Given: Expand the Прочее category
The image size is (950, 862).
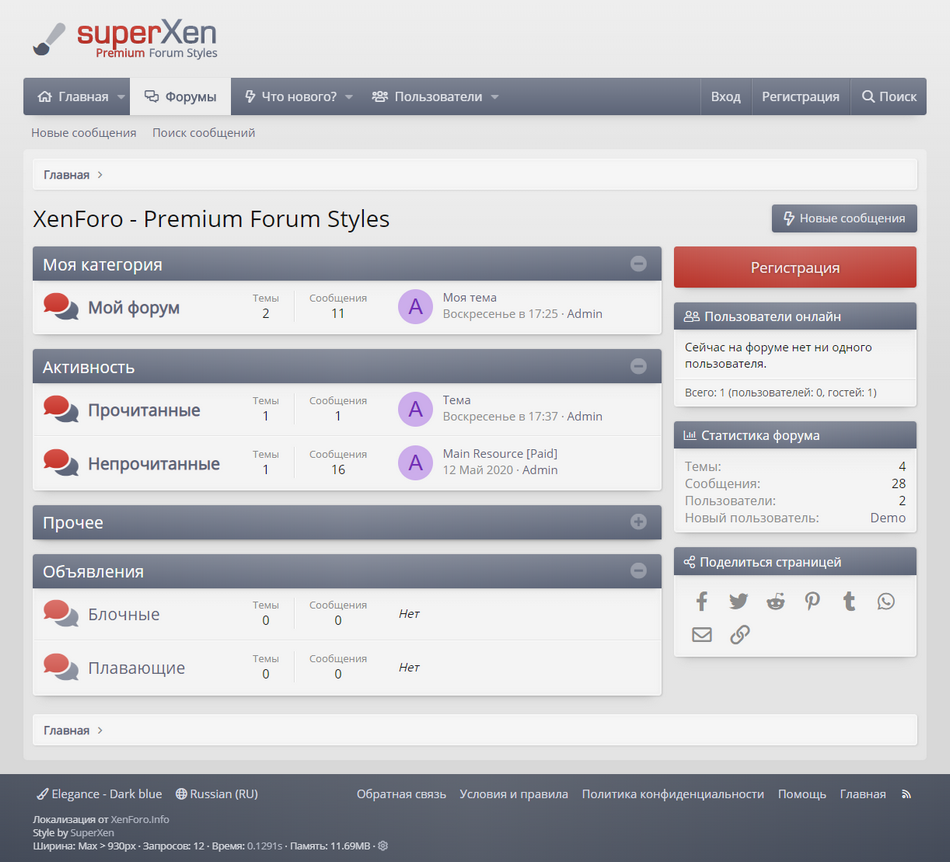Looking at the screenshot, I should (x=638, y=522).
